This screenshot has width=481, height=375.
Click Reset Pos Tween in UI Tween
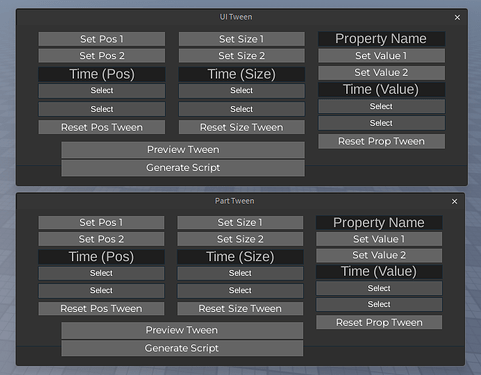tap(102, 127)
